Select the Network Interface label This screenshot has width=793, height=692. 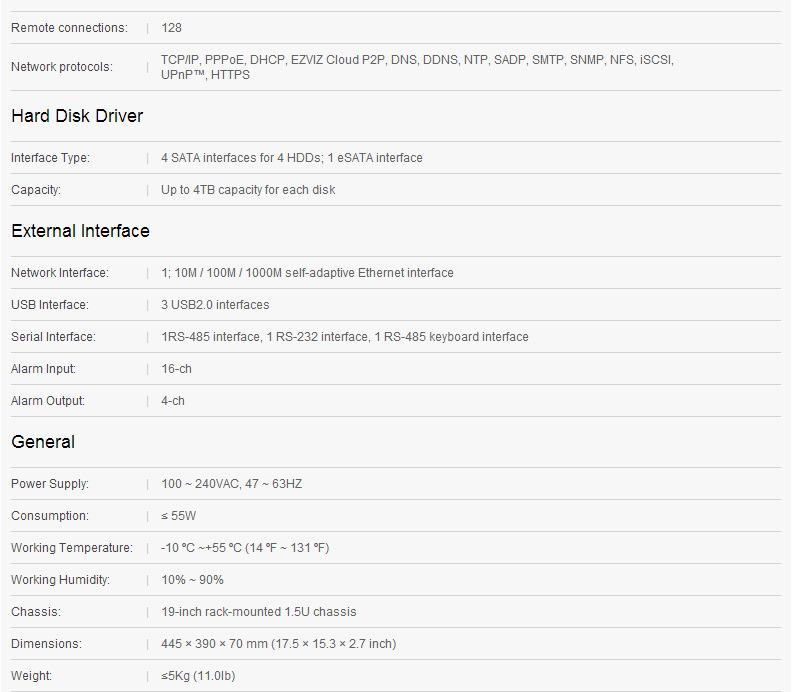tap(60, 273)
